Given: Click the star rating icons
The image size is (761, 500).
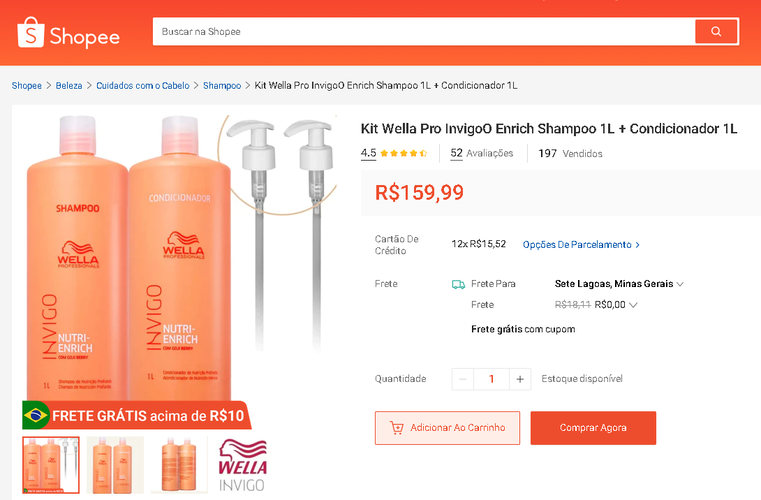Looking at the screenshot, I should click(404, 153).
